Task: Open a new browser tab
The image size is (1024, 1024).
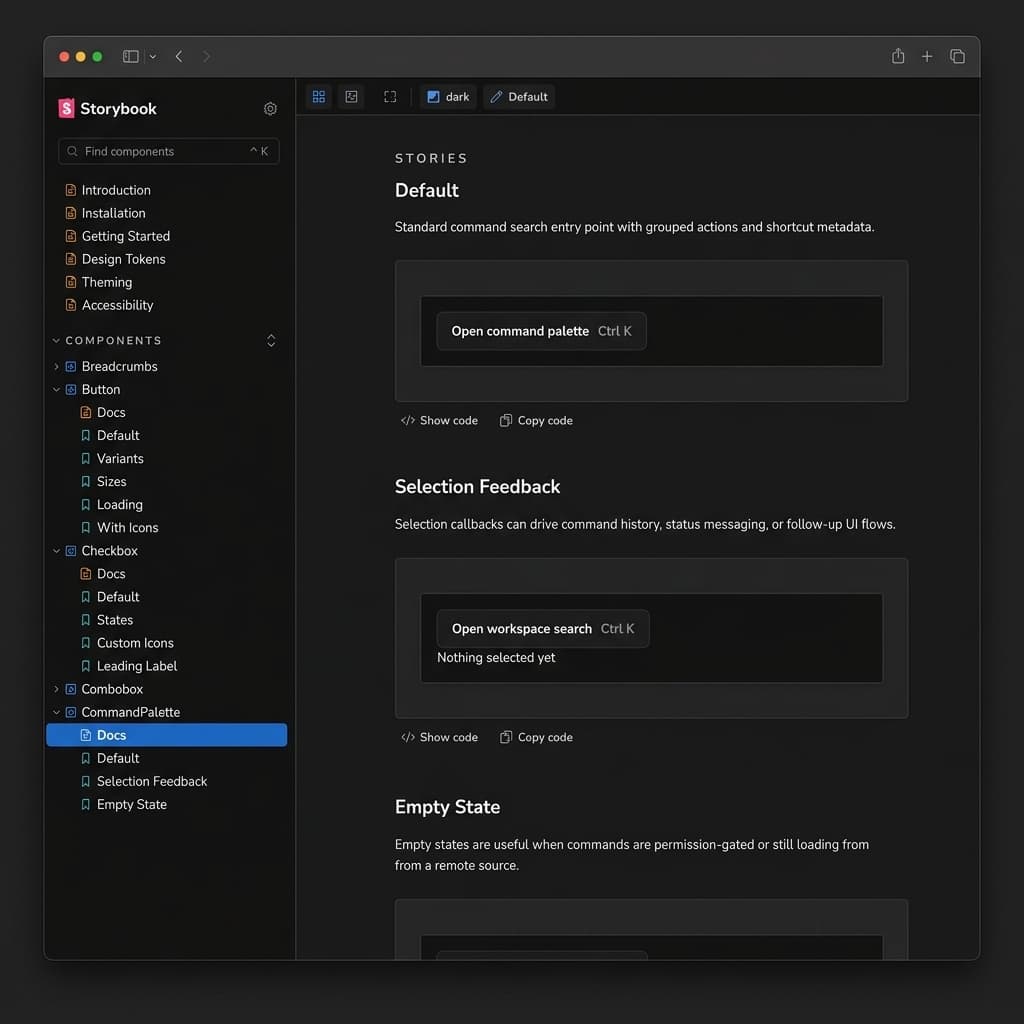Action: click(927, 57)
